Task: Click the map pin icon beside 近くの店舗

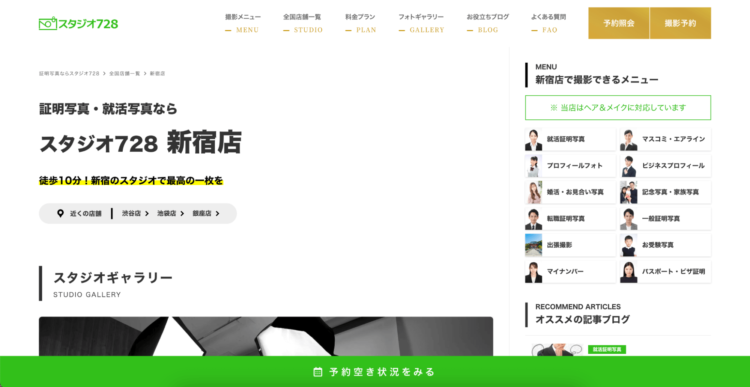Action: (60, 213)
